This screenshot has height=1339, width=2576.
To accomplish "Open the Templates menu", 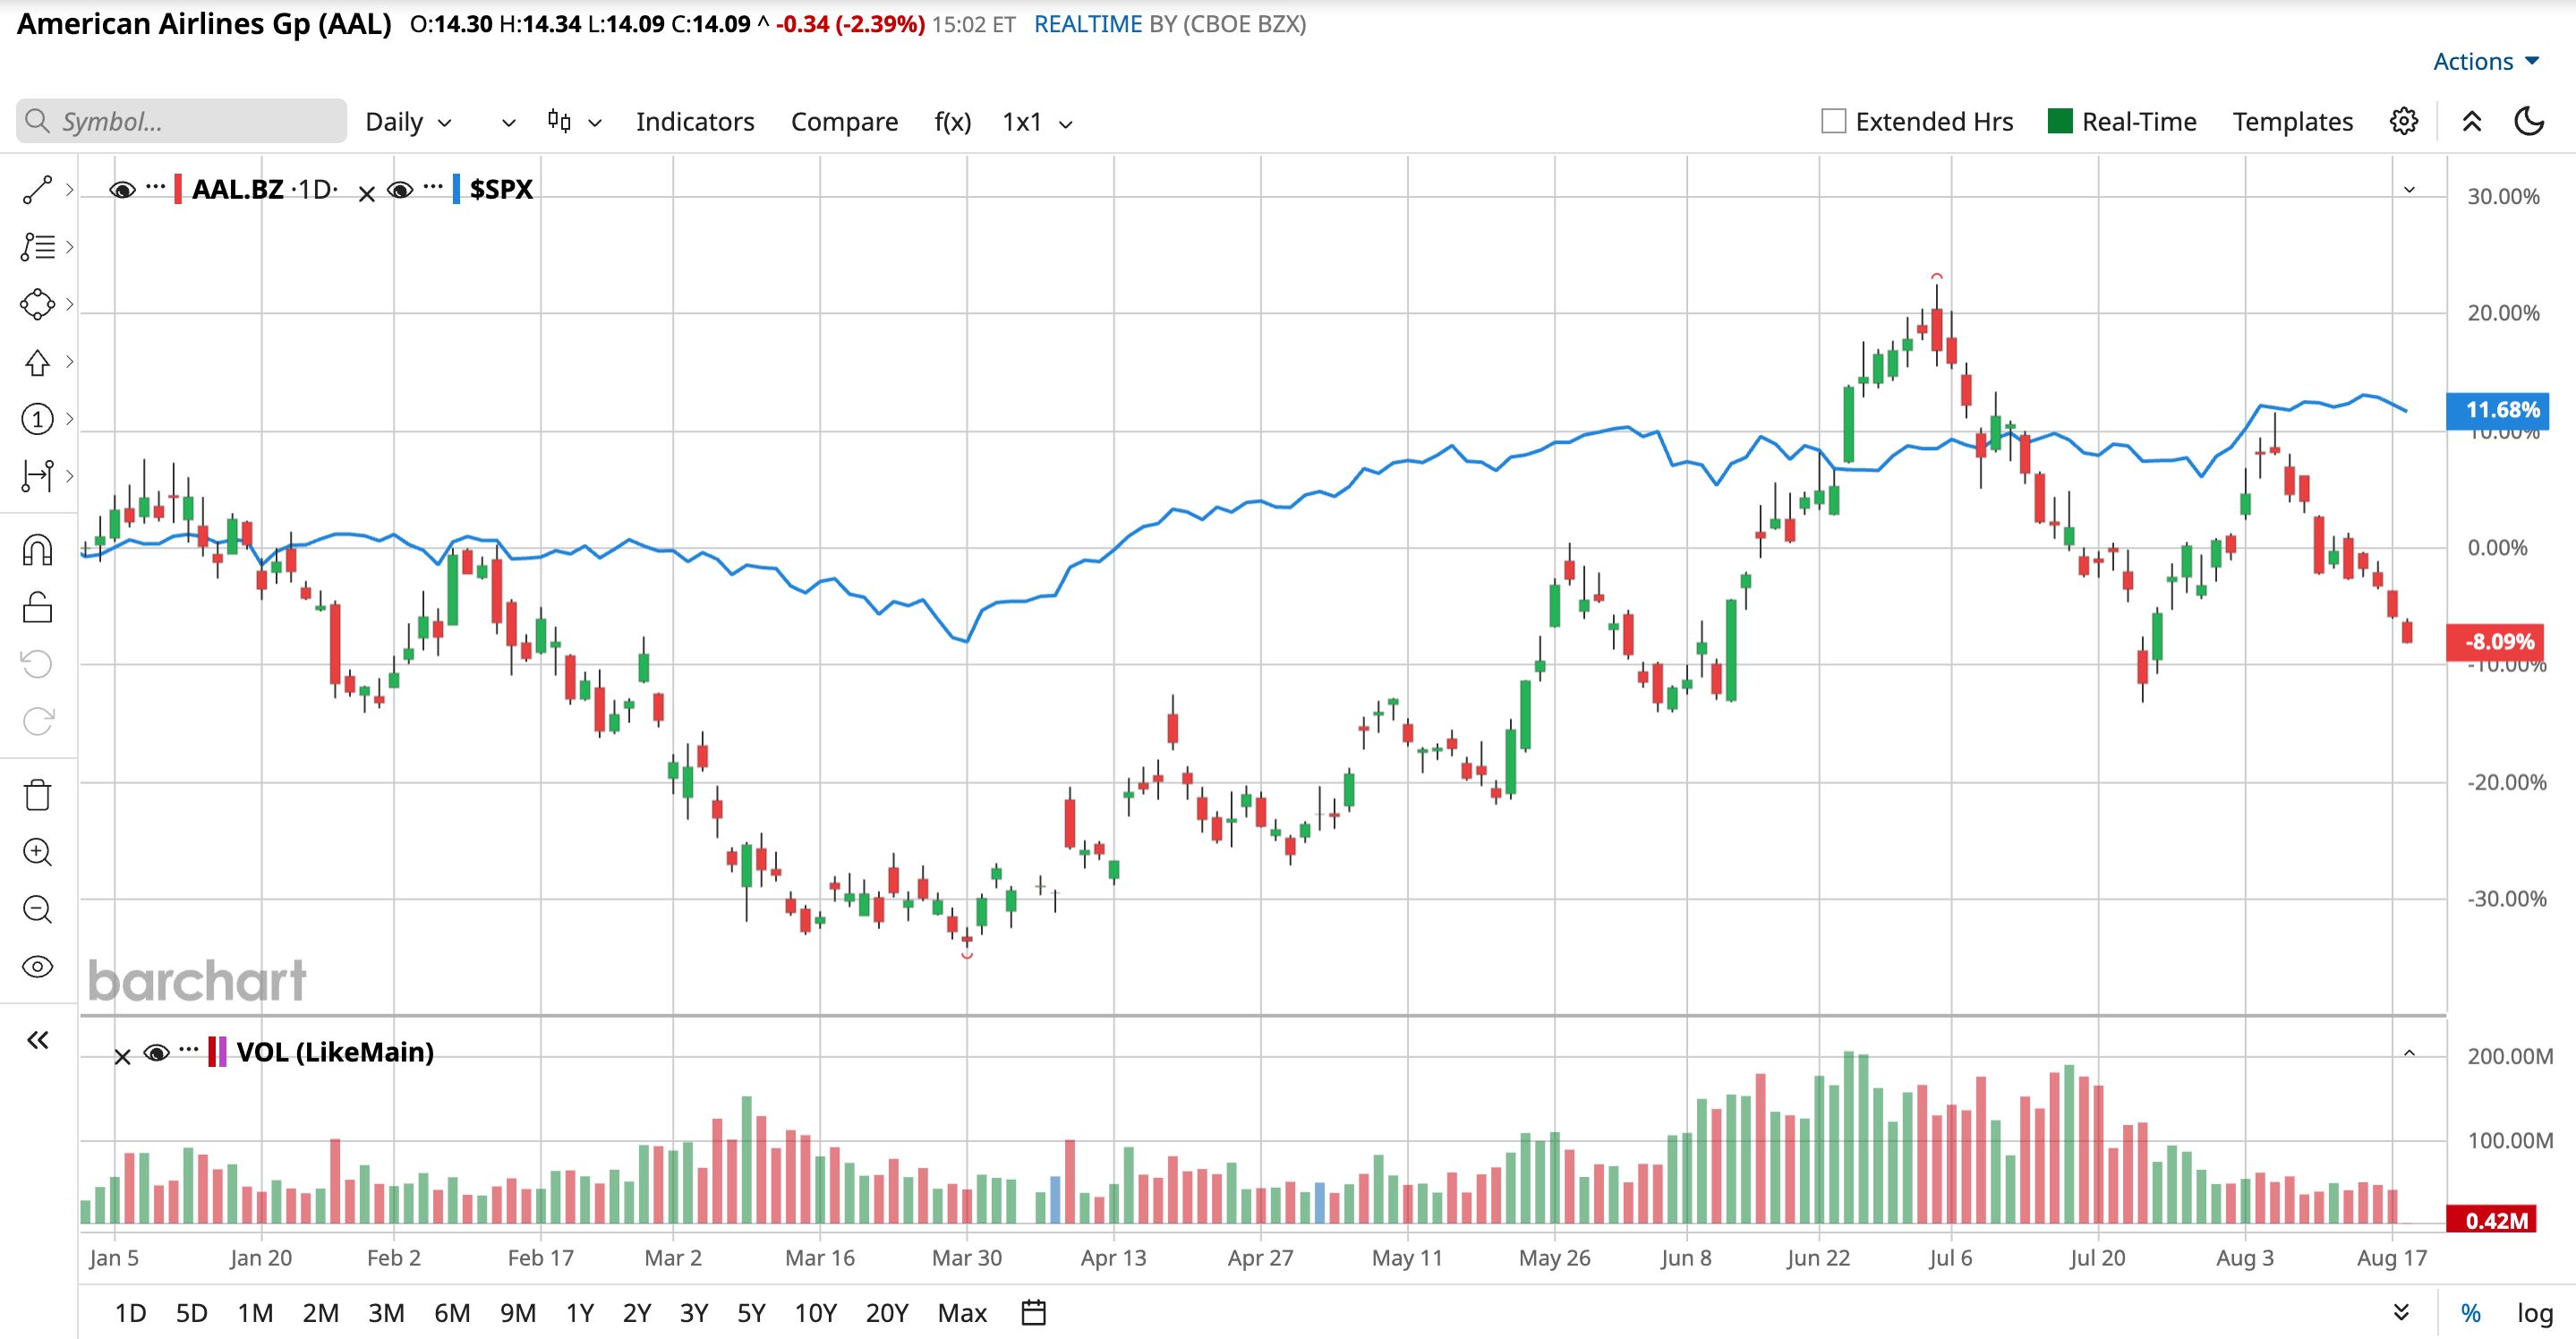I will [x=2293, y=122].
